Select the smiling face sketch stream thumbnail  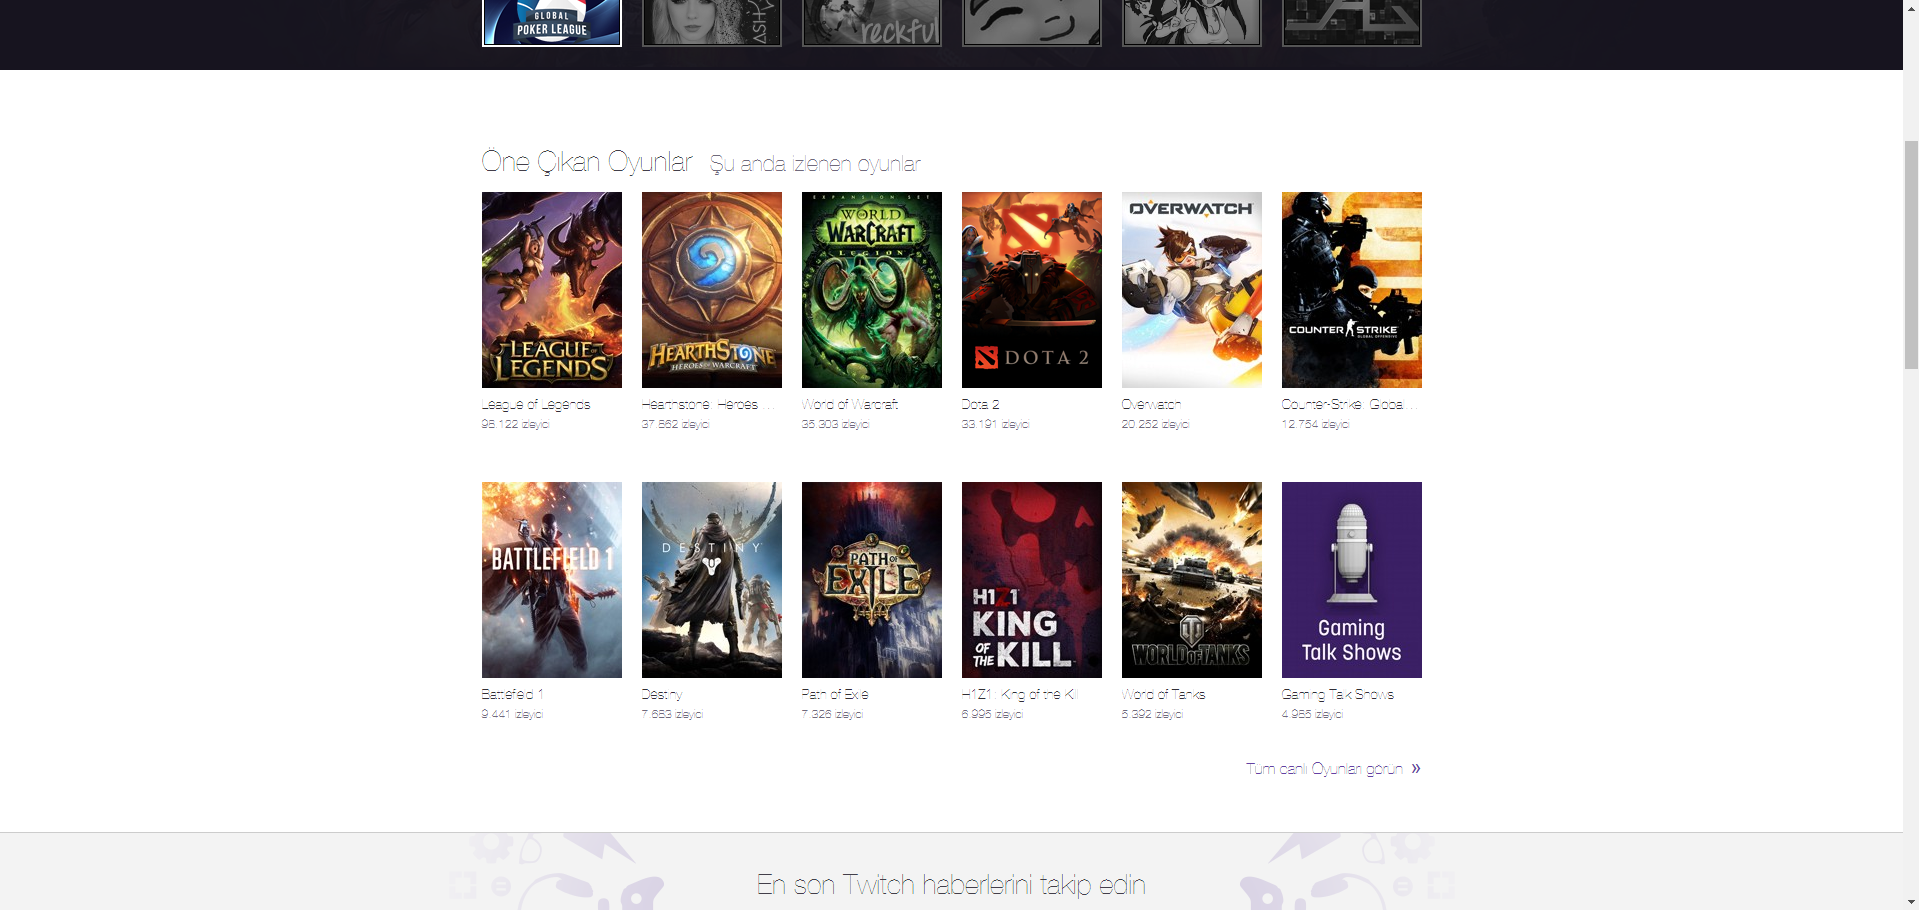(x=1031, y=22)
